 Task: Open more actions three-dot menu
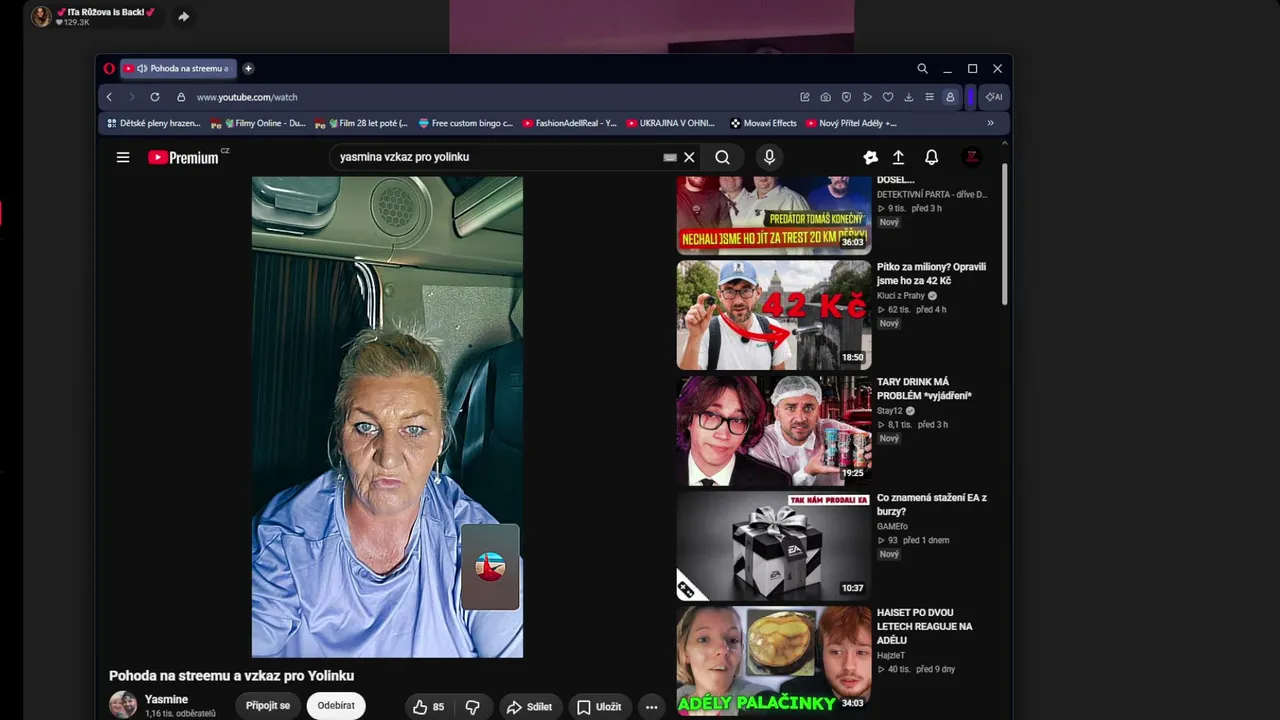pyautogui.click(x=651, y=707)
